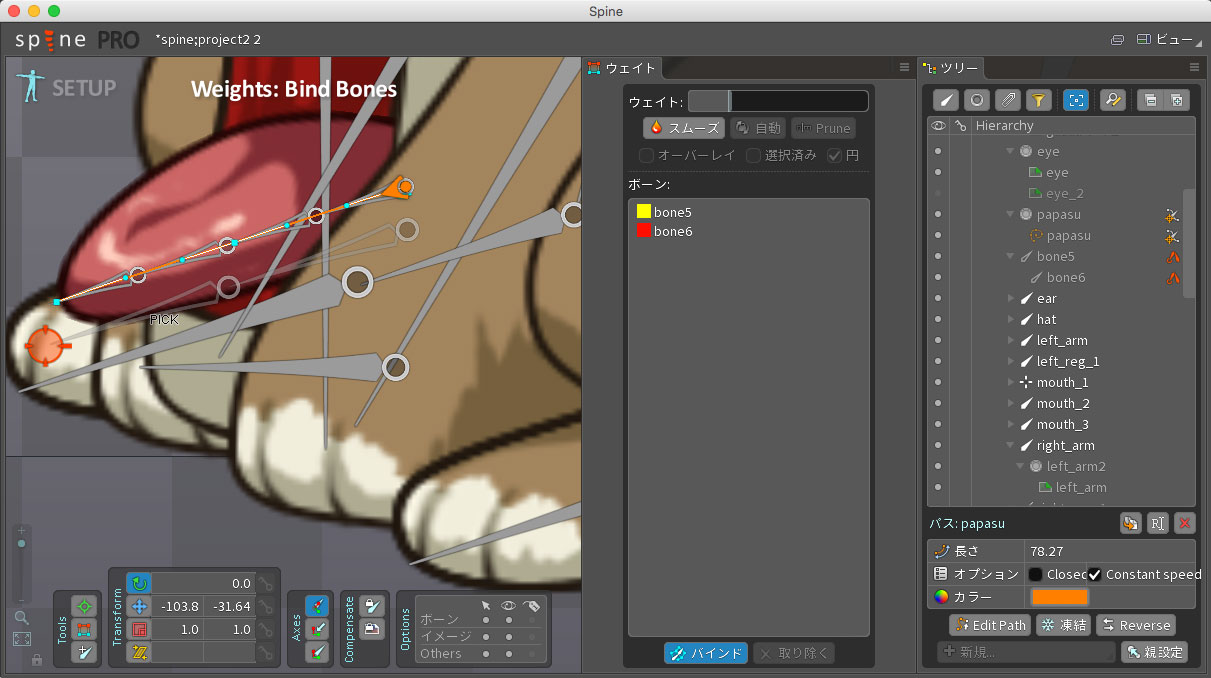Viewport: 1211px width, 678px height.
Task: Click the SETUP mode indicator
Action: click(x=65, y=88)
